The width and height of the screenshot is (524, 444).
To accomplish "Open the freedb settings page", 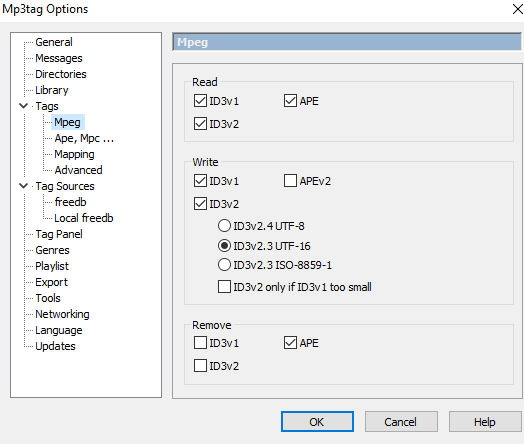I will 71,202.
